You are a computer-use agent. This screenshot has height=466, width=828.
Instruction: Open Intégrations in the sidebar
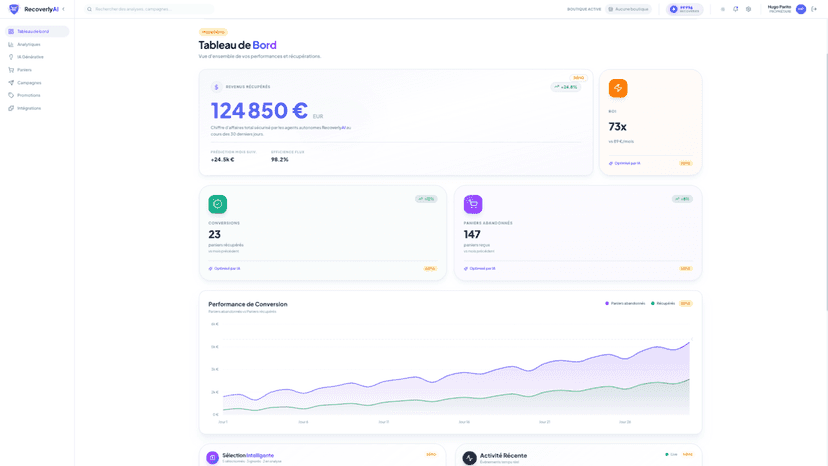37,108
